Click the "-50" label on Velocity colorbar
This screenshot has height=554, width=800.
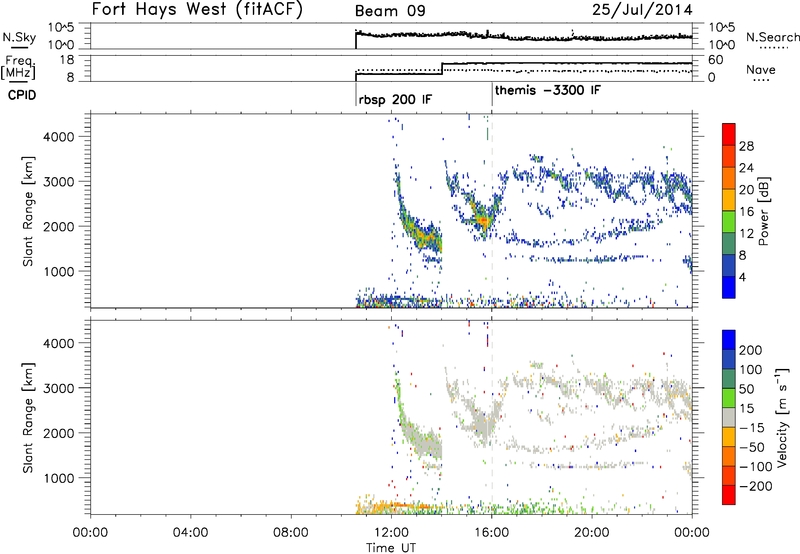(x=752, y=447)
